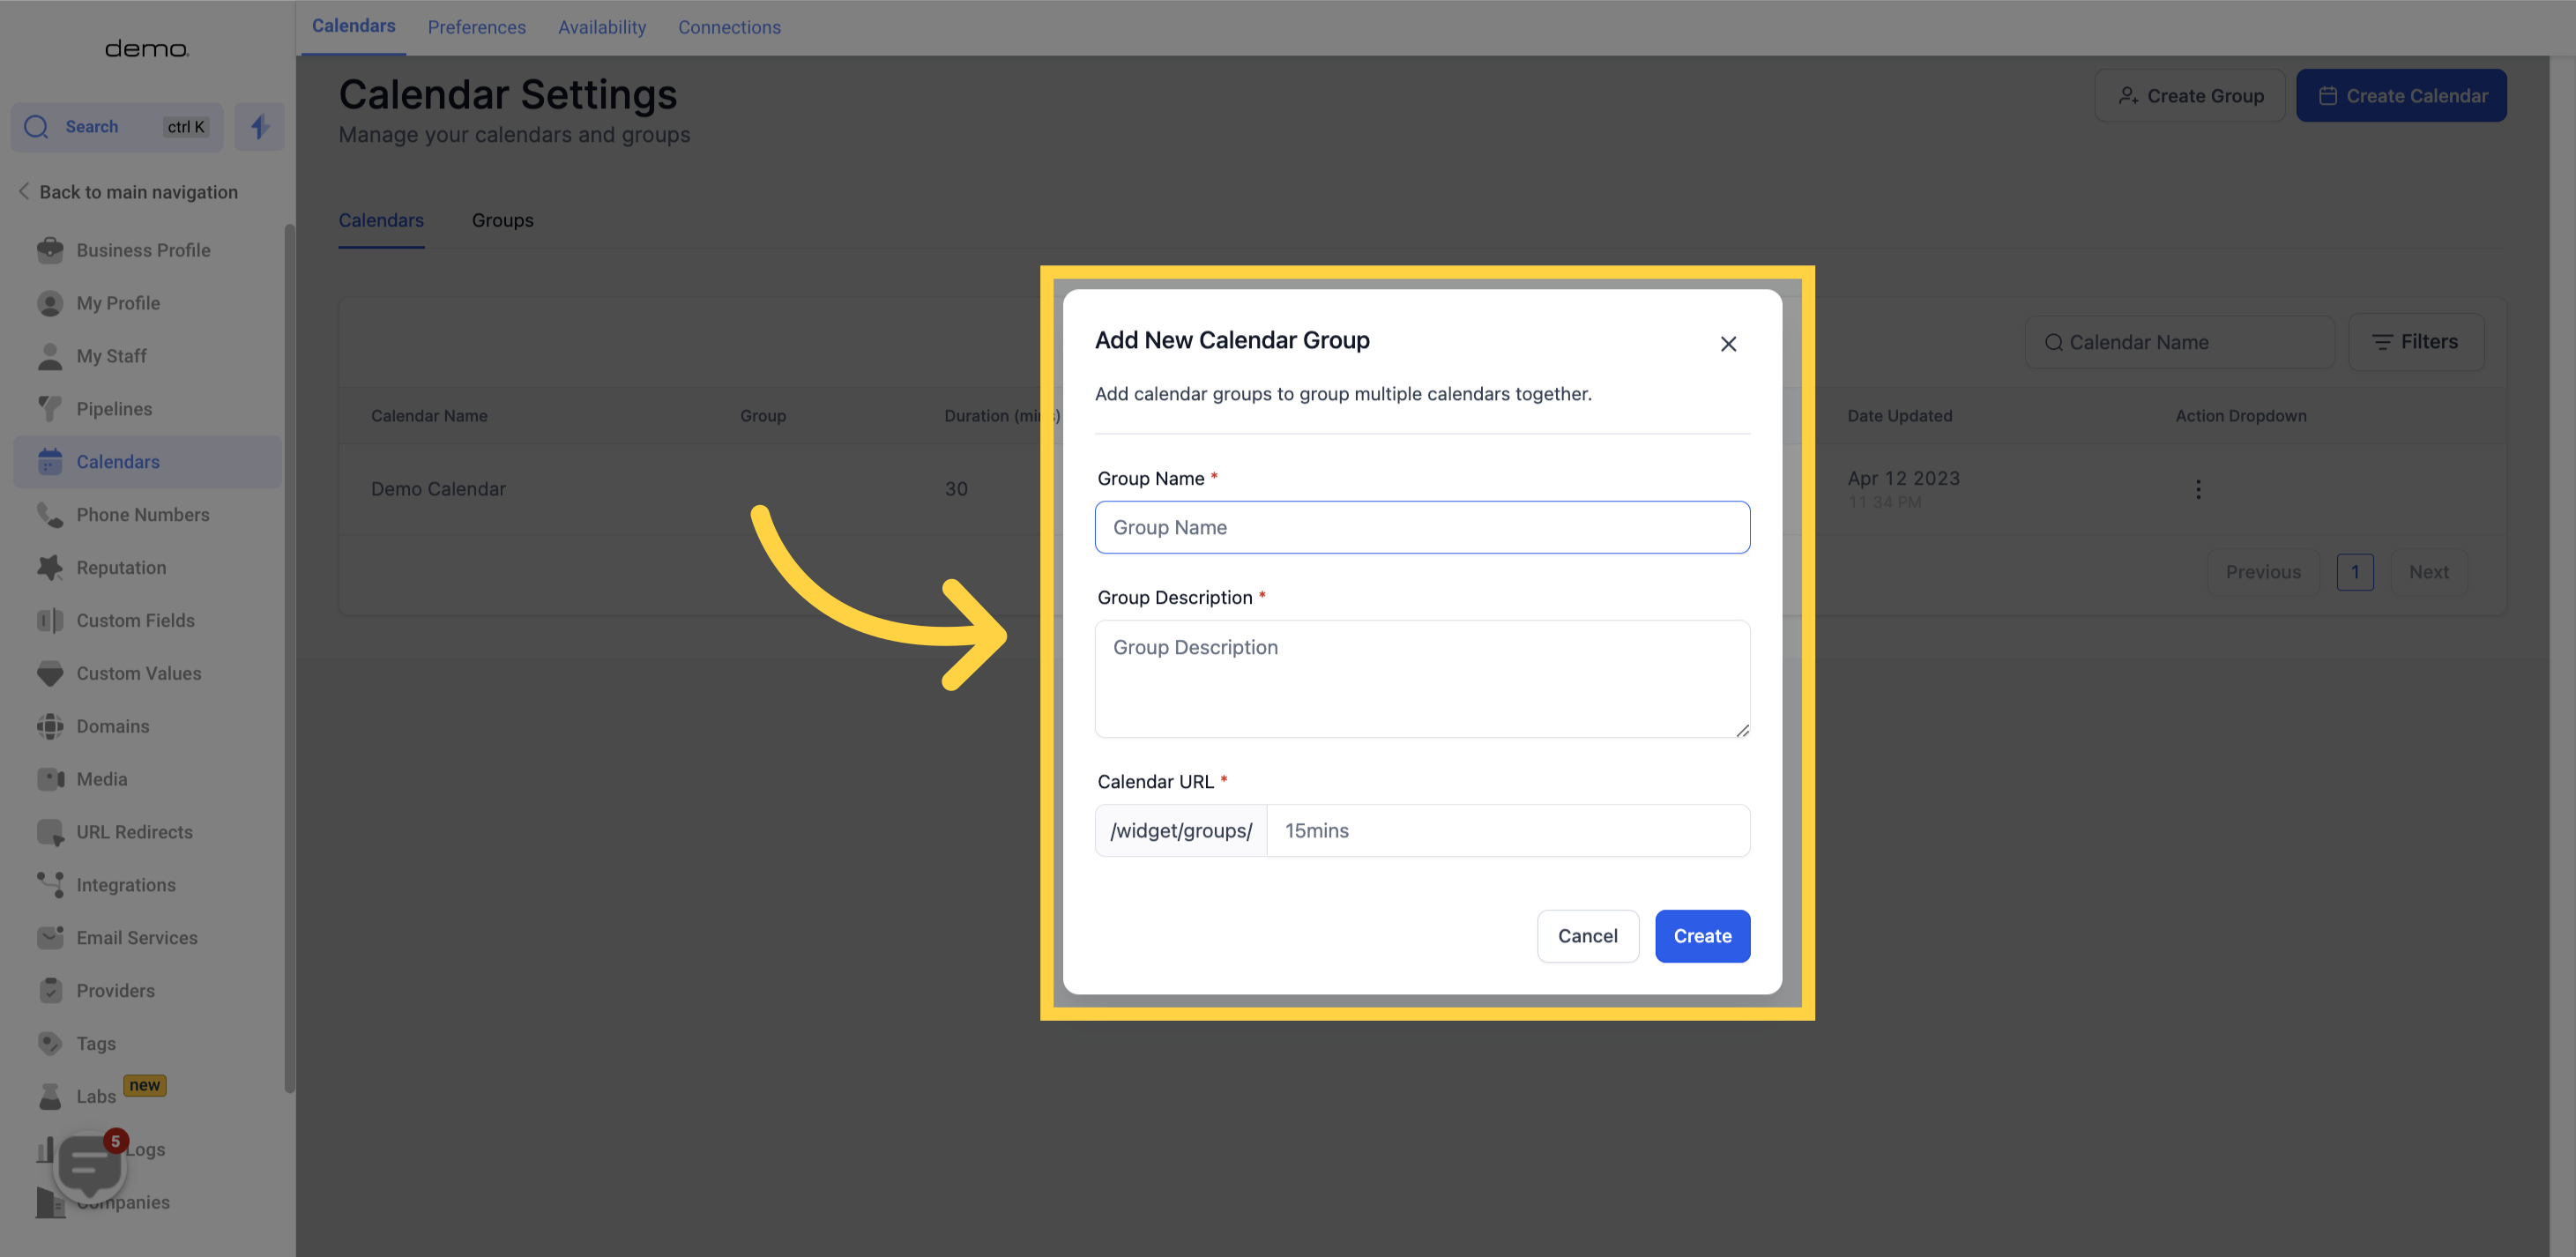Click the Integrations sidebar icon
The image size is (2576, 1257).
pos(49,884)
